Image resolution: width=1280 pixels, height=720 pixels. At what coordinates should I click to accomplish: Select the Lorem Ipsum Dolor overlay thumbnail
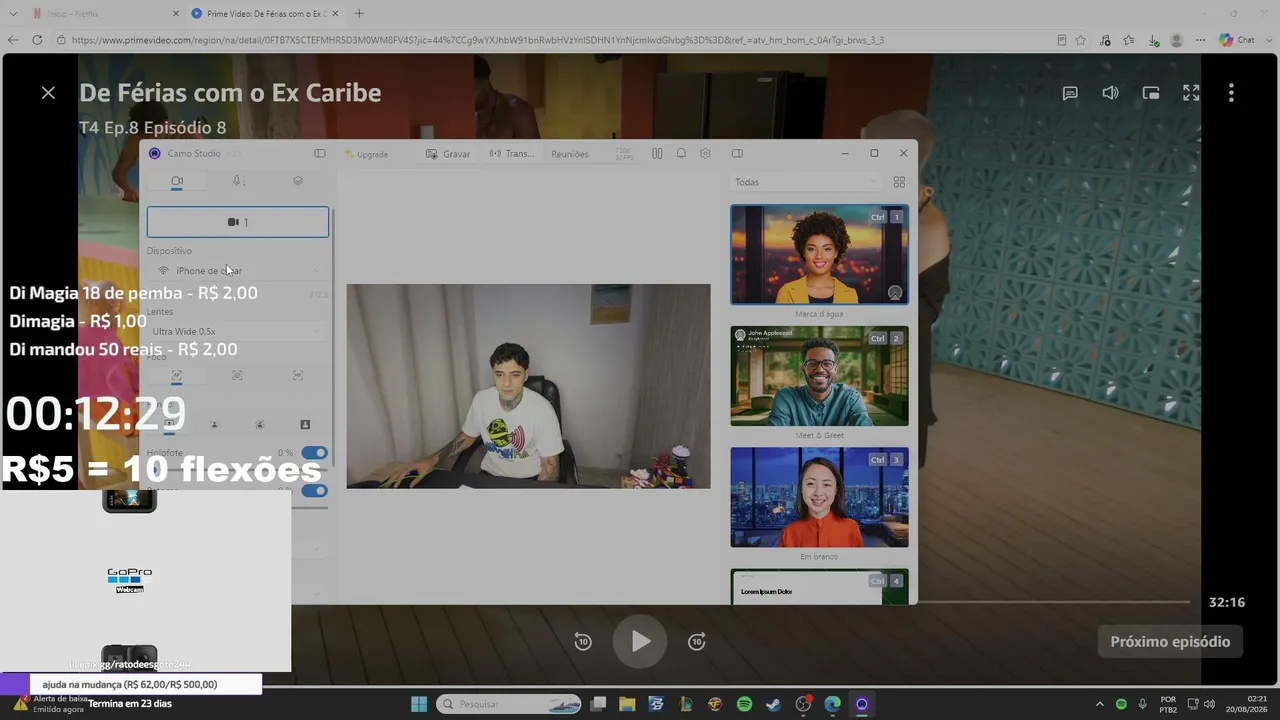819,587
